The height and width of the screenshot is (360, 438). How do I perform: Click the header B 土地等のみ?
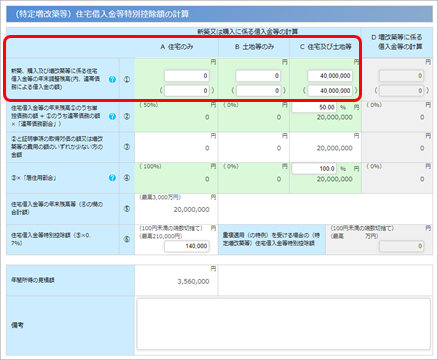pyautogui.click(x=254, y=47)
